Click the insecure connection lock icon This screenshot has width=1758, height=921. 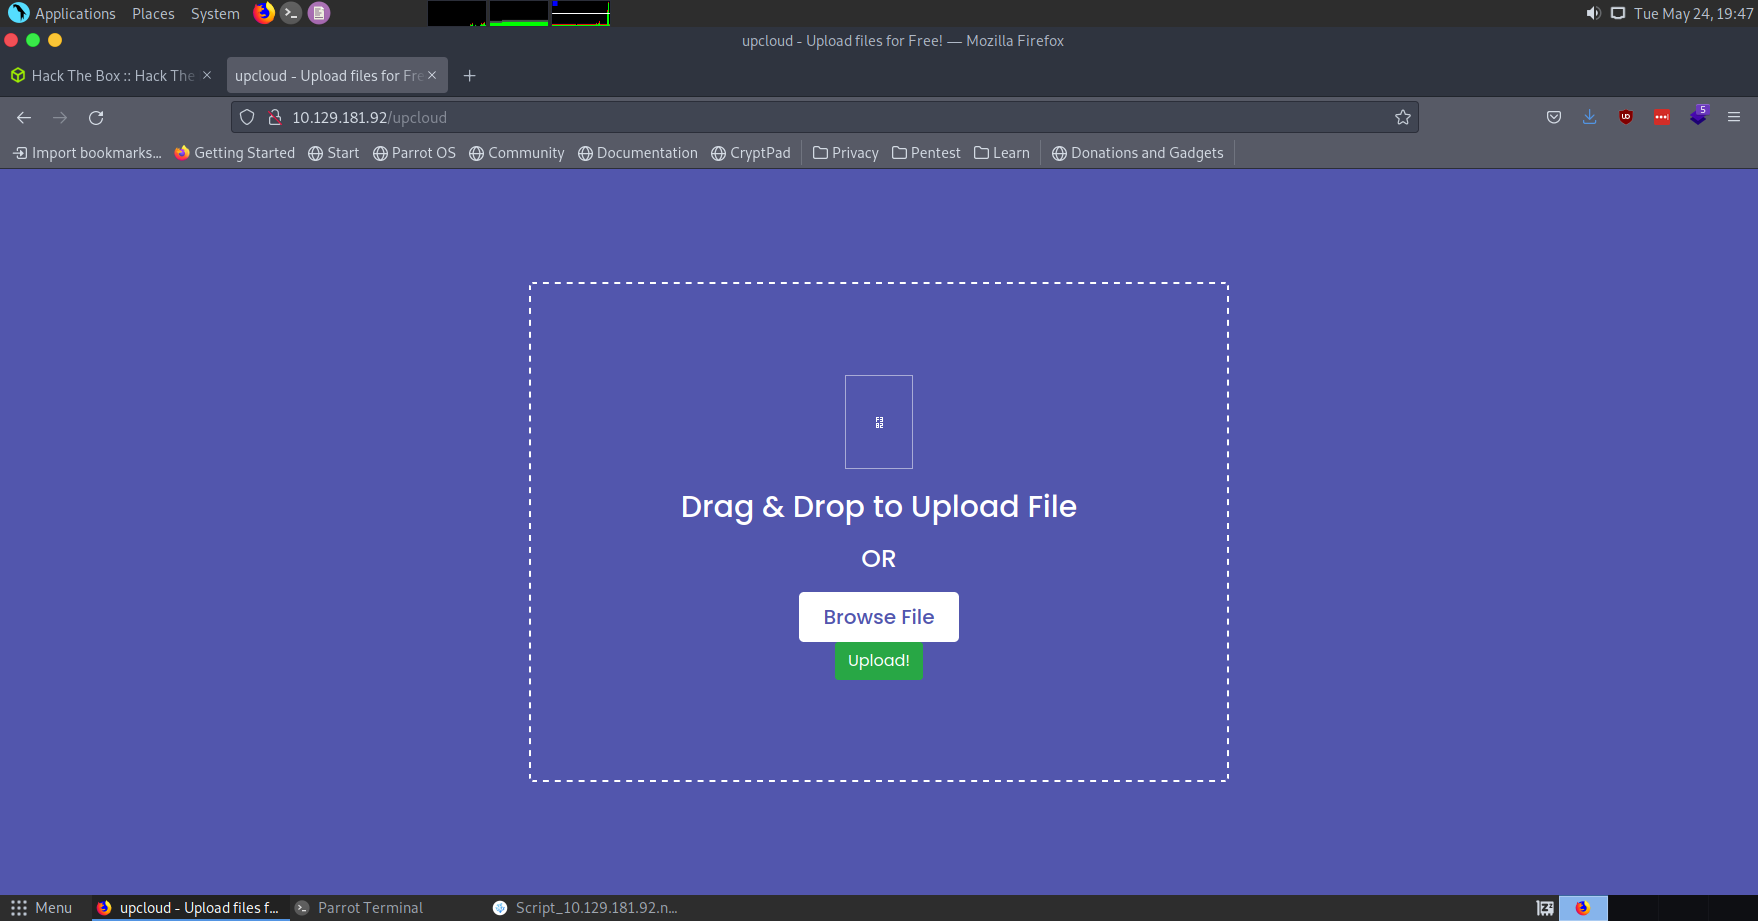[275, 117]
